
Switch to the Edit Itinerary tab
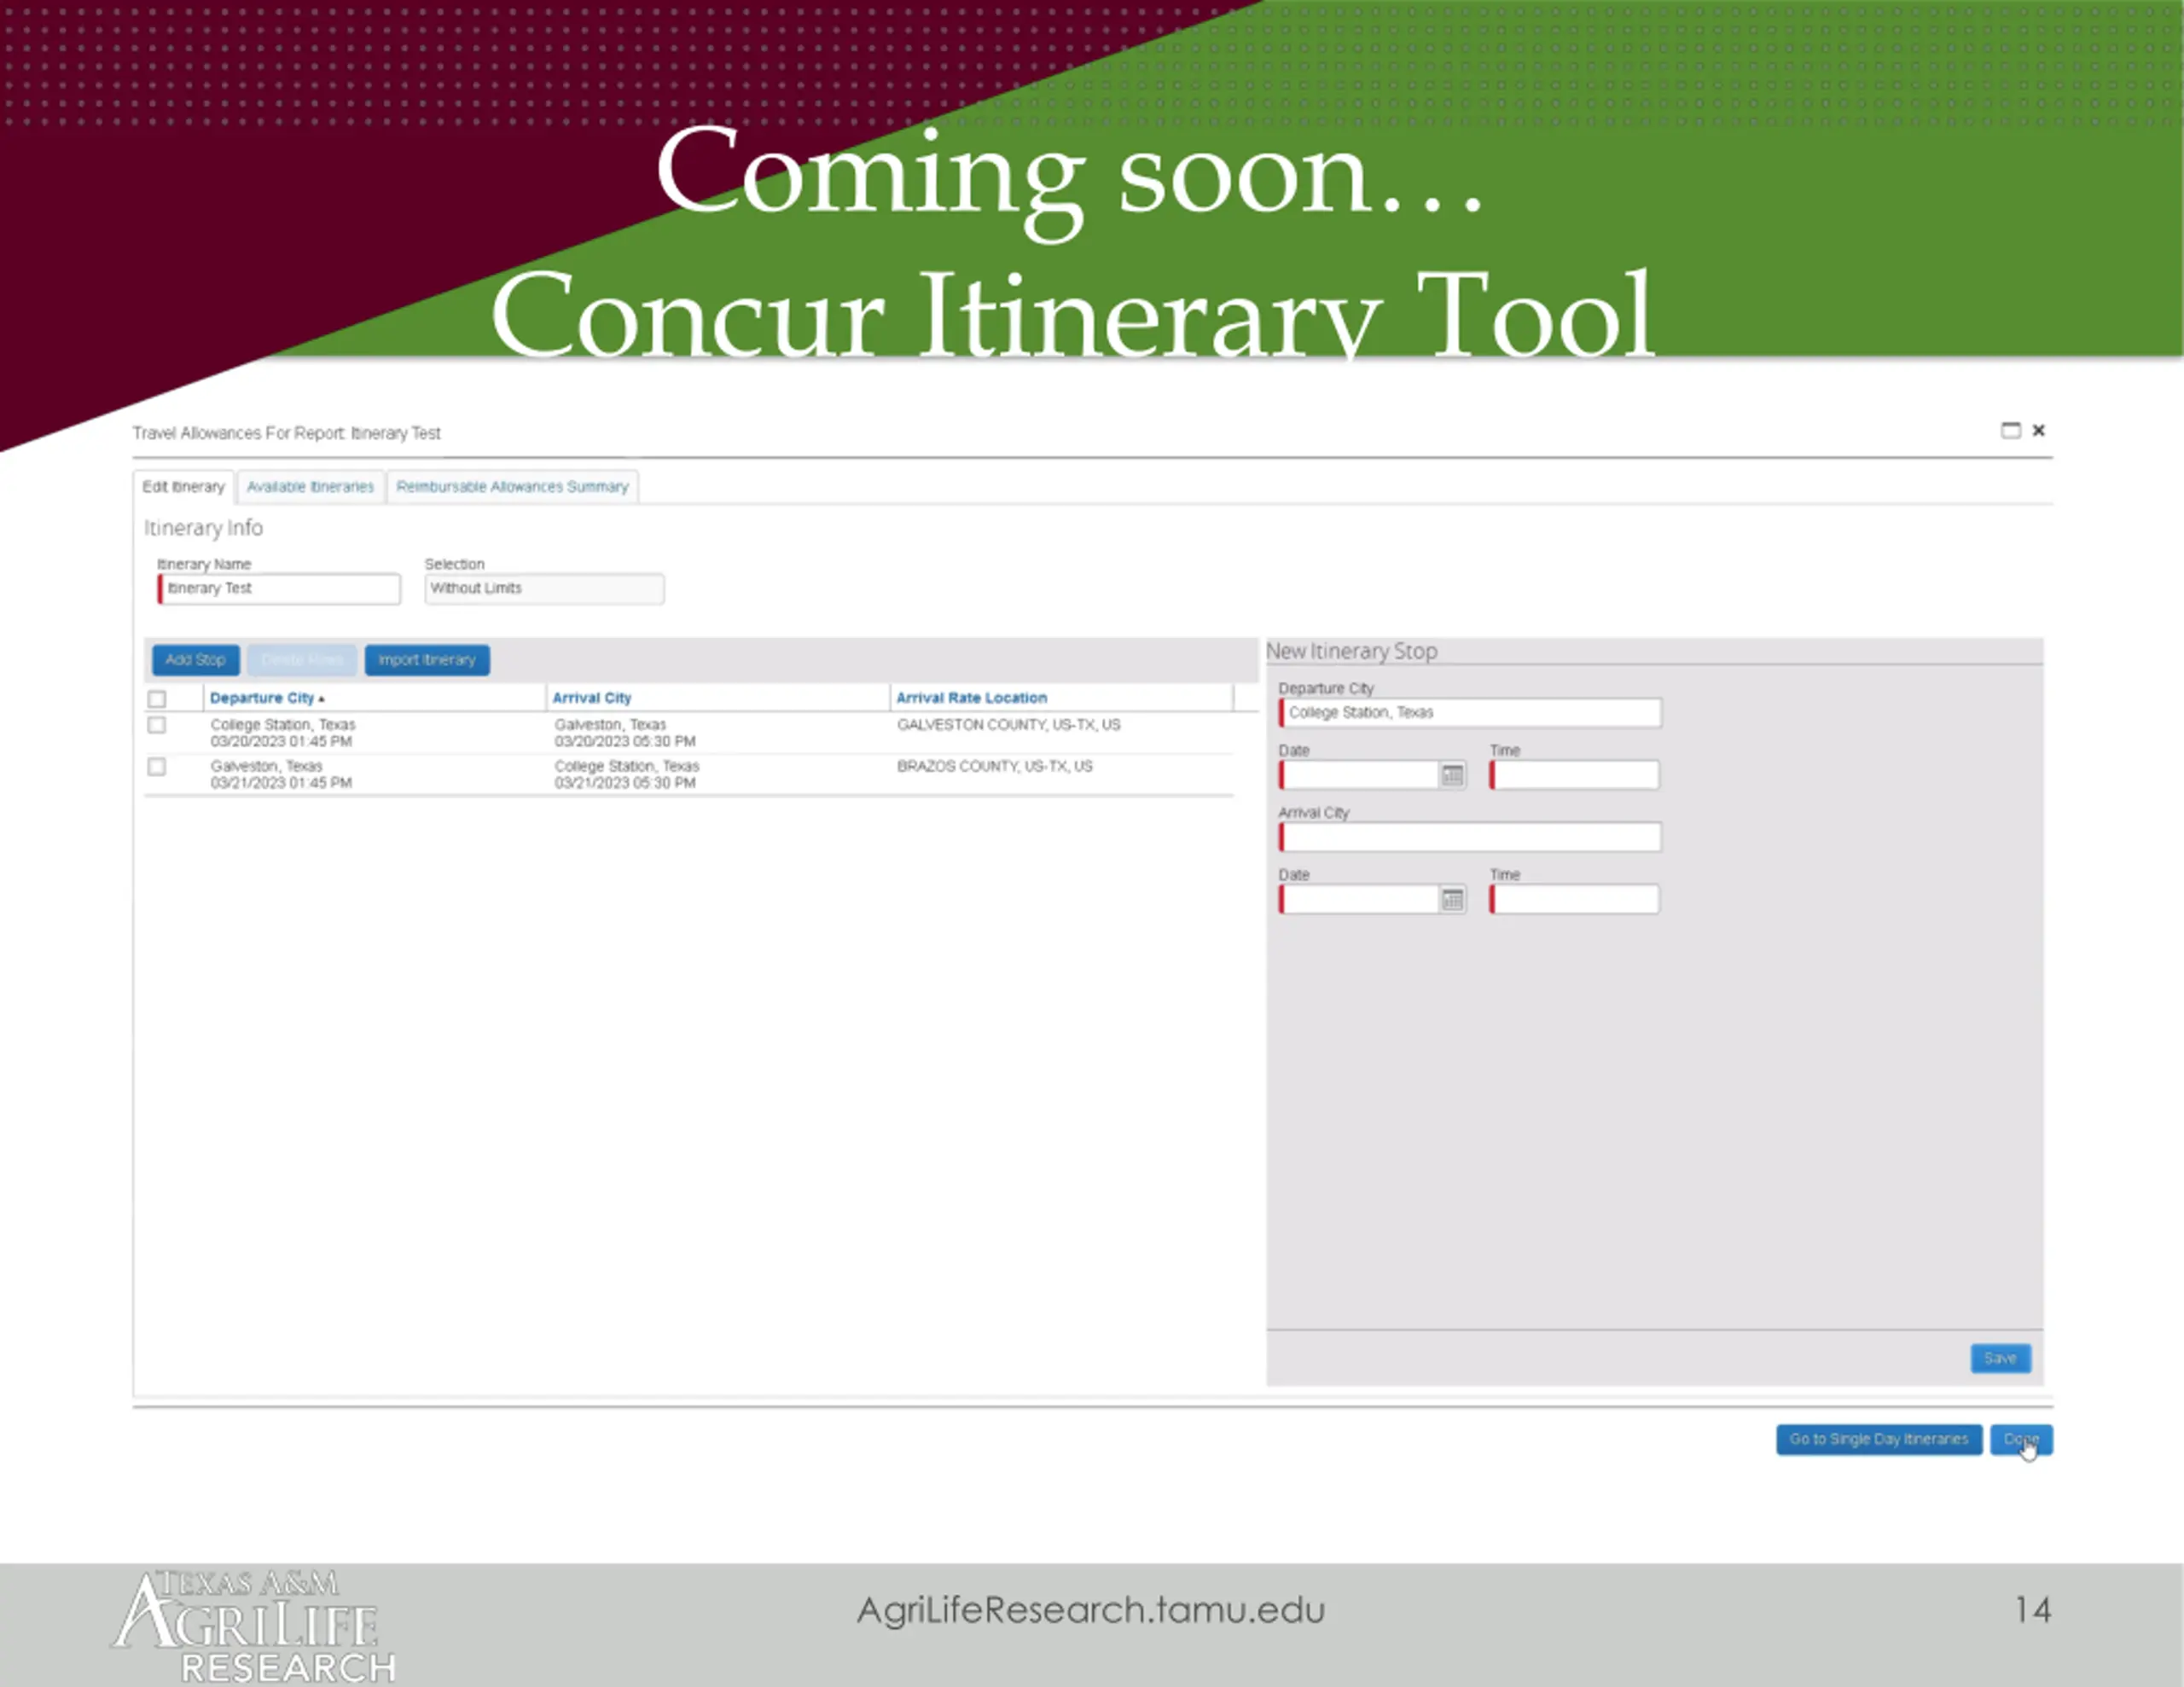[x=184, y=487]
